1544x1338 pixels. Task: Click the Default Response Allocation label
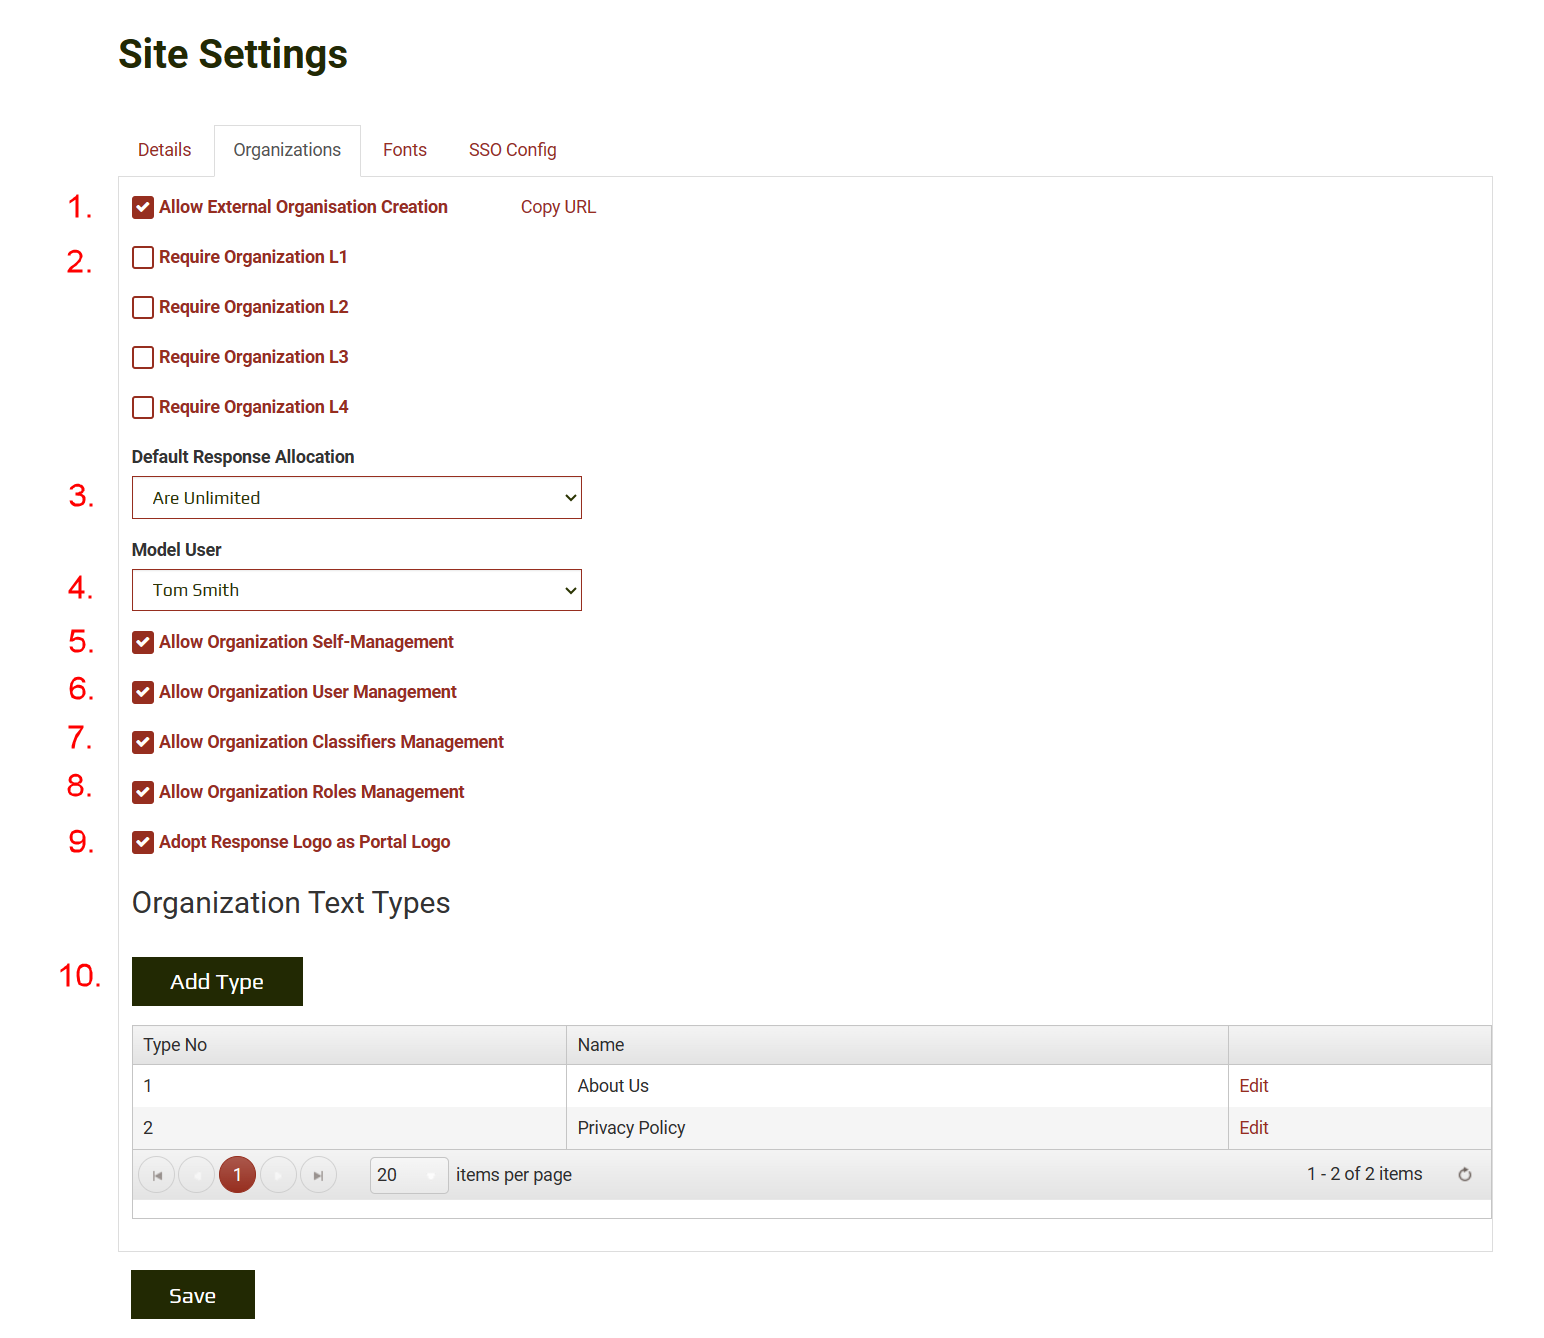click(x=243, y=457)
